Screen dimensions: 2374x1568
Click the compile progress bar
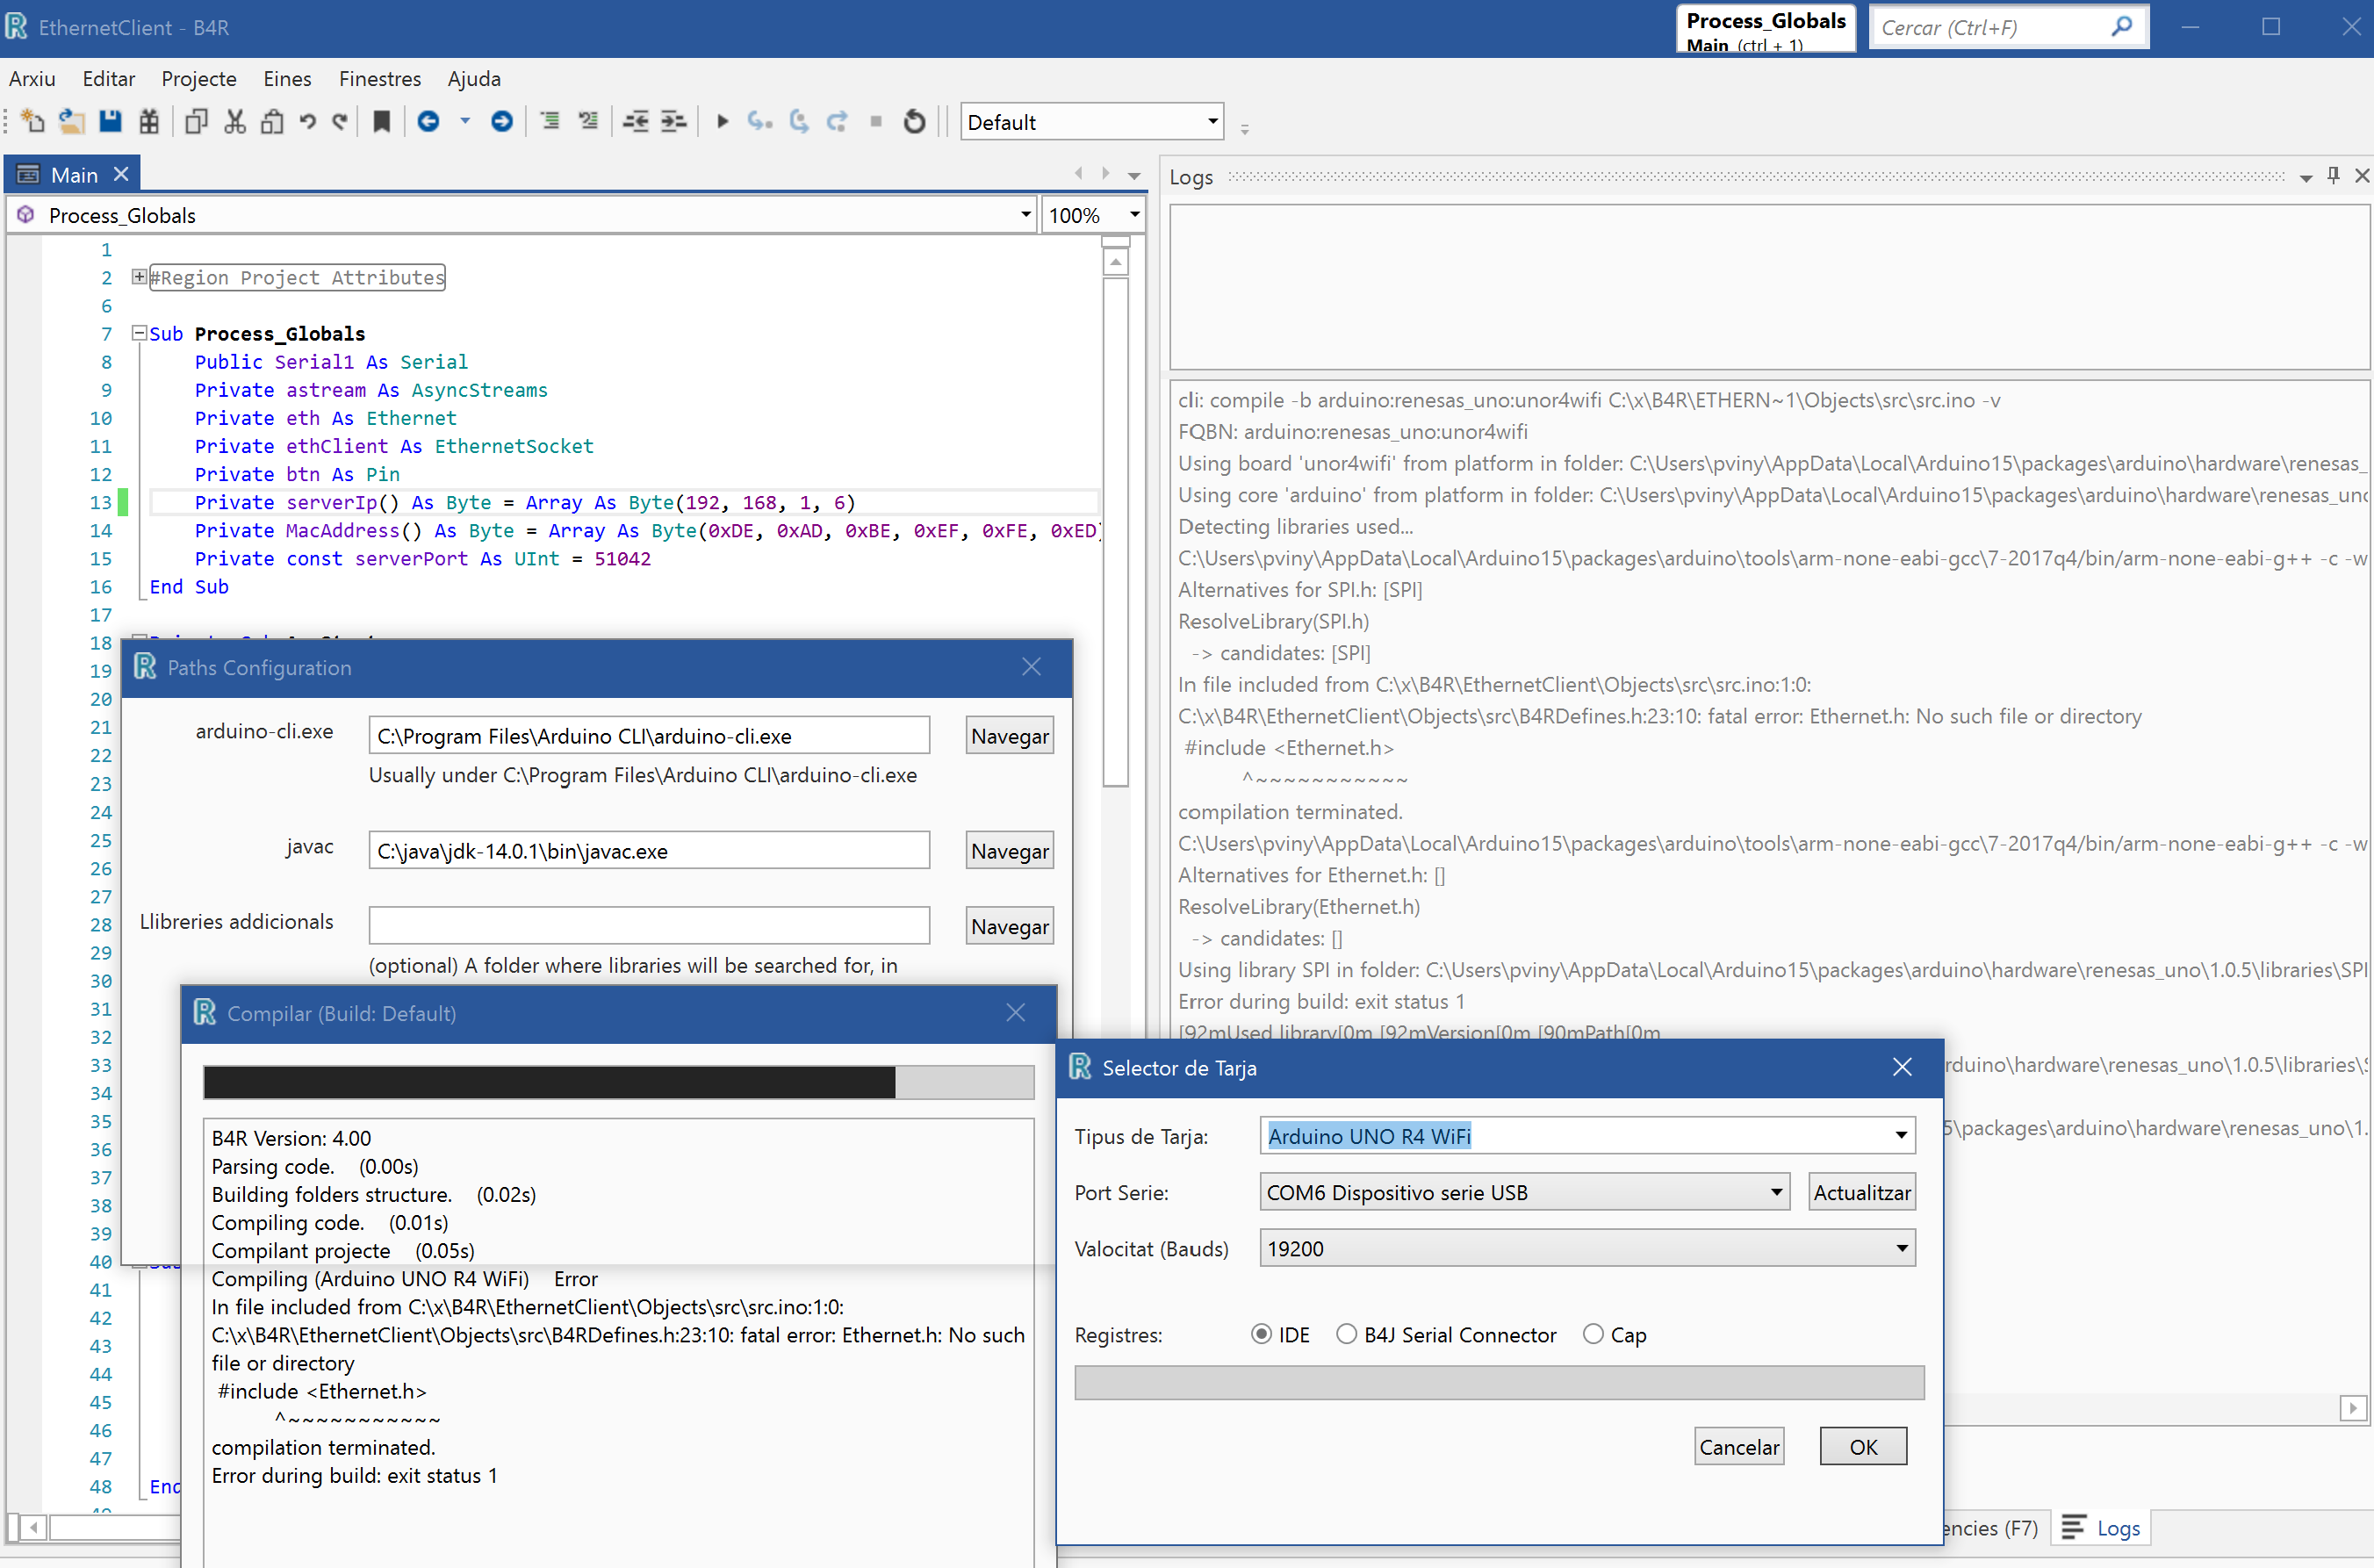(618, 1082)
